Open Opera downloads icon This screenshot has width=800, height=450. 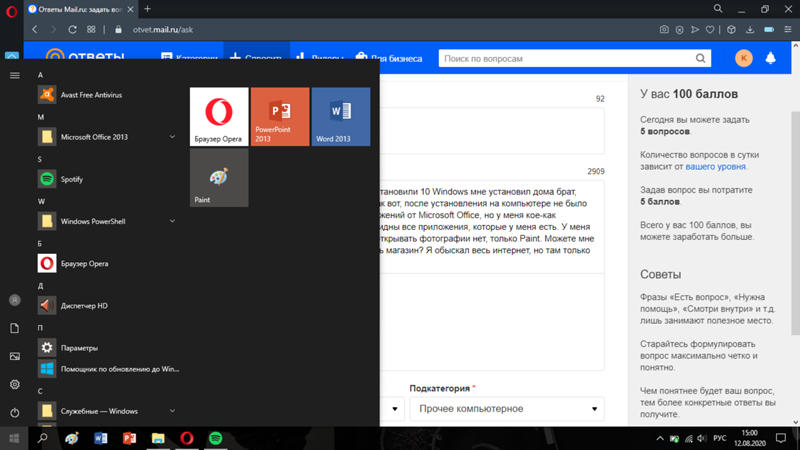pyautogui.click(x=749, y=30)
